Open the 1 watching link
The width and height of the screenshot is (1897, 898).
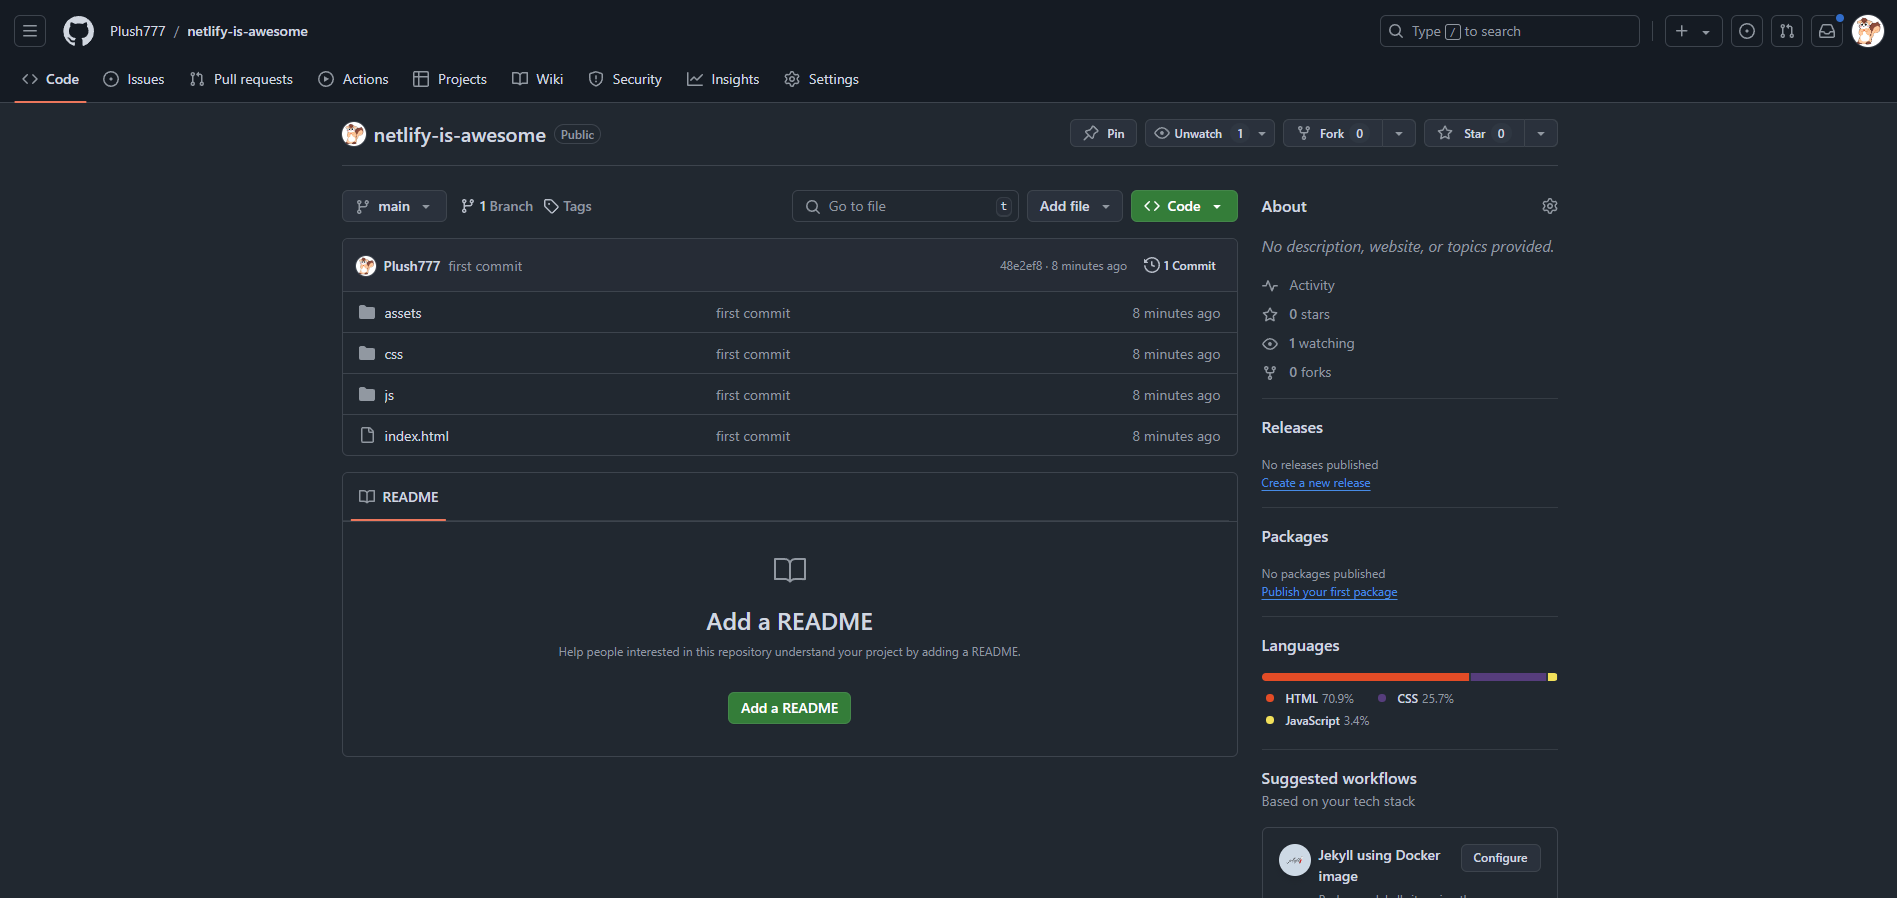point(1308,343)
